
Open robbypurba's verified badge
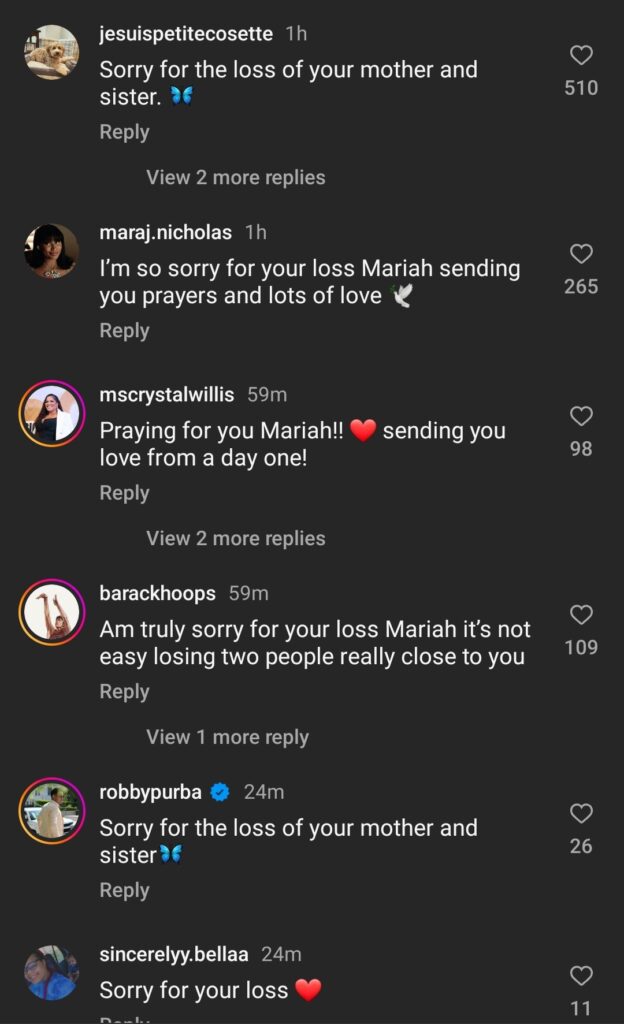tap(221, 792)
